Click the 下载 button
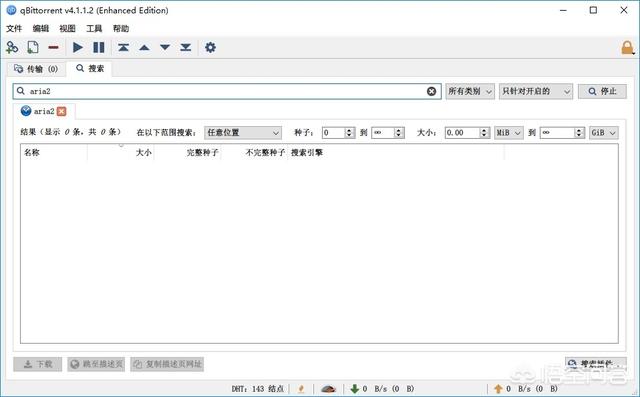The width and height of the screenshot is (640, 397). coord(38,364)
